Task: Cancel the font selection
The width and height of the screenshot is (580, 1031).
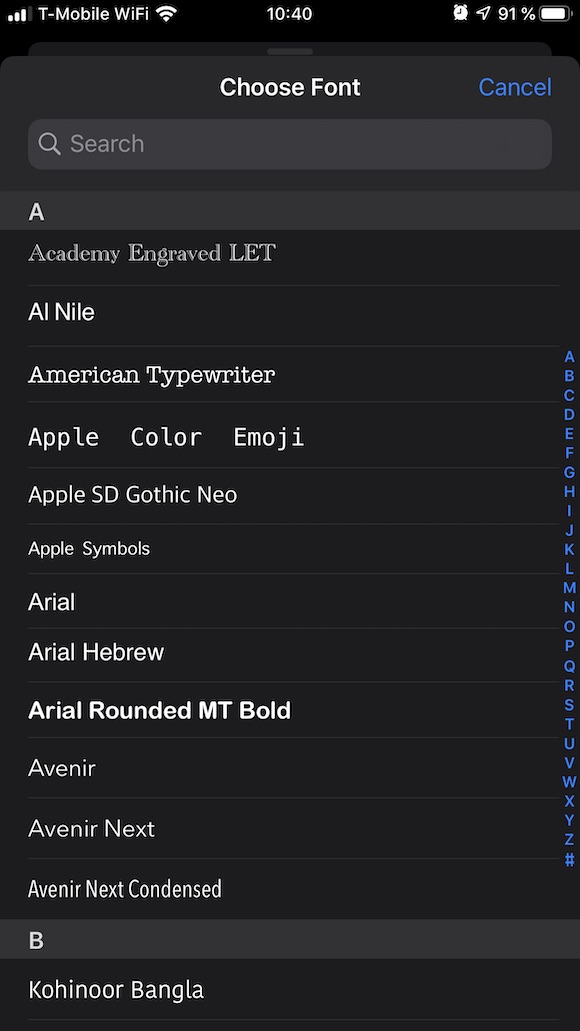Action: point(515,87)
